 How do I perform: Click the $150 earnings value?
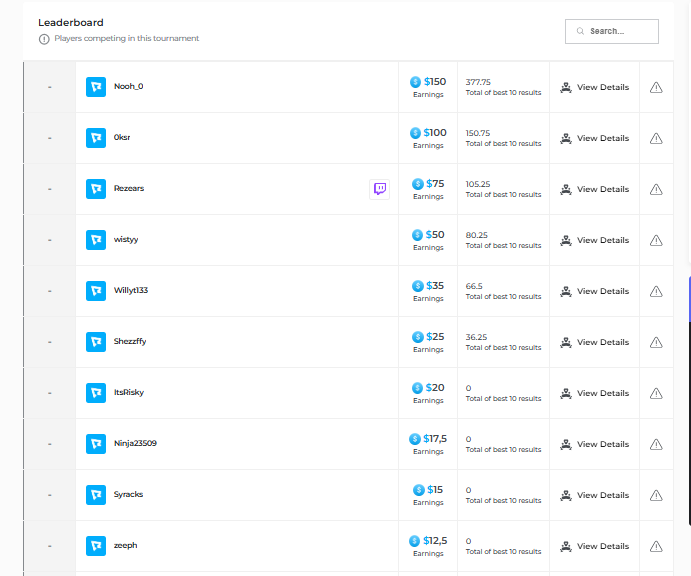pos(435,82)
